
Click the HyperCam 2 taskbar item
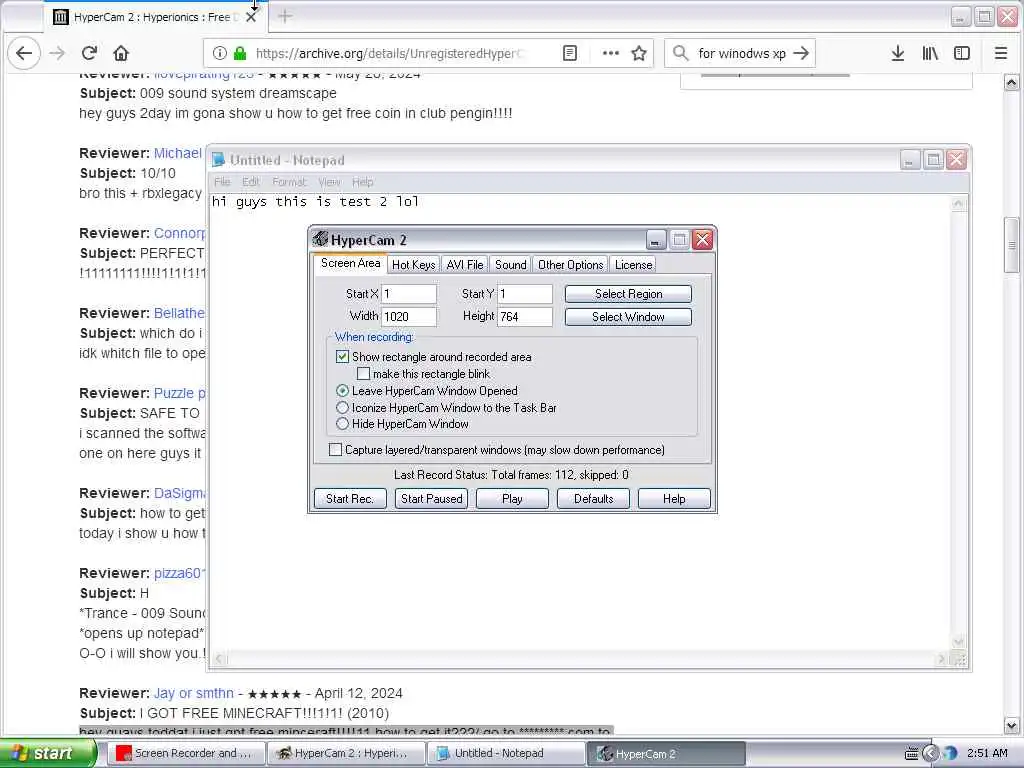[x=667, y=753]
